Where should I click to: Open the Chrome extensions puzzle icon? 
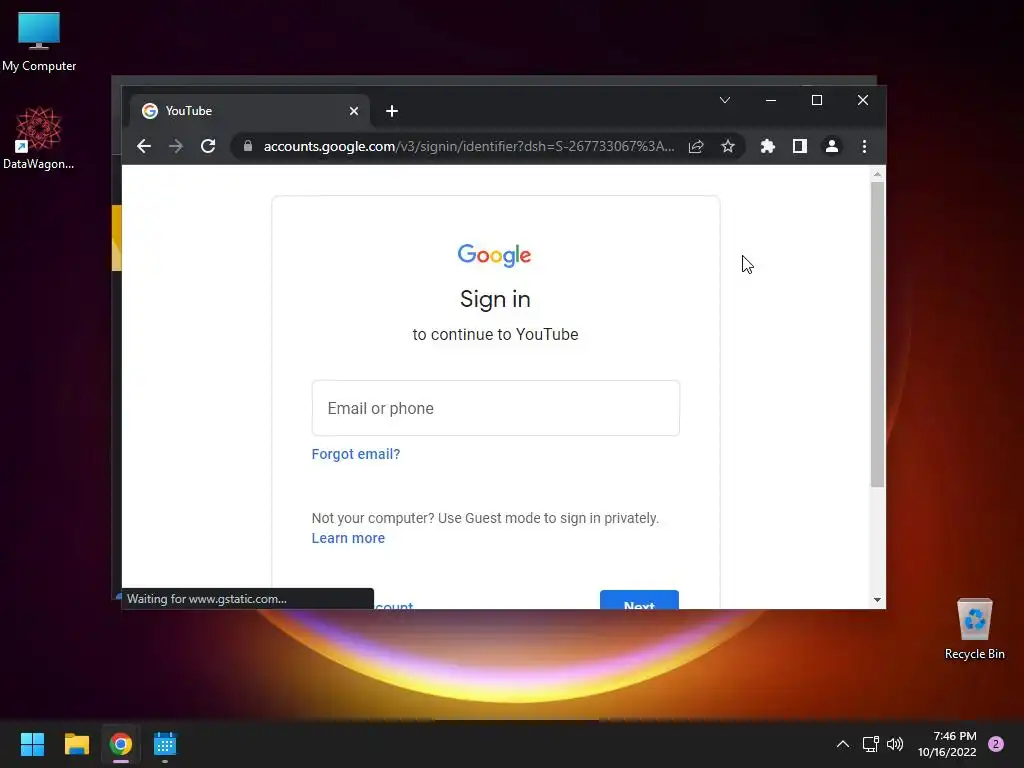(767, 146)
